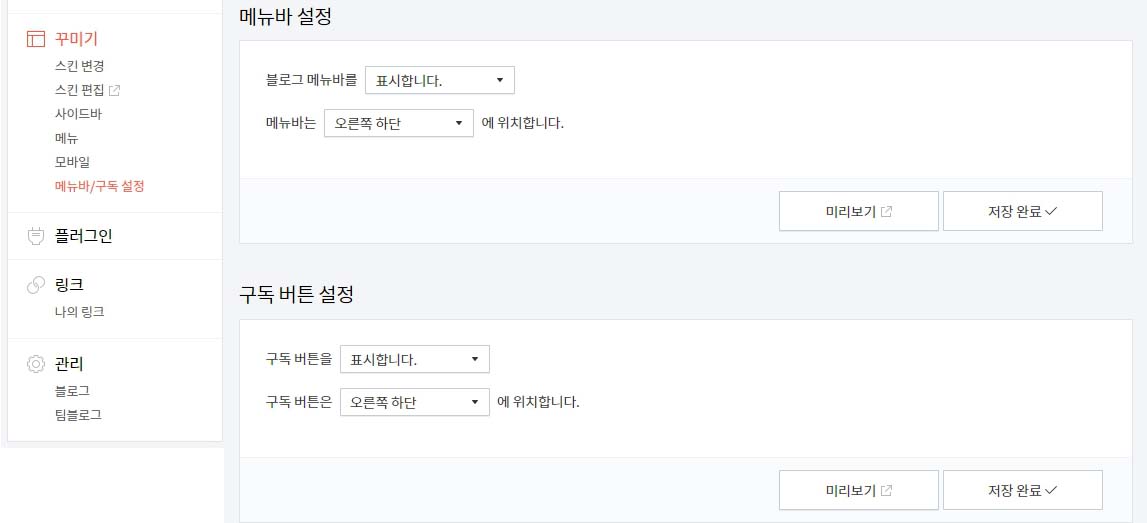Click the 관리 gear icon
The image size is (1147, 523).
(36, 364)
